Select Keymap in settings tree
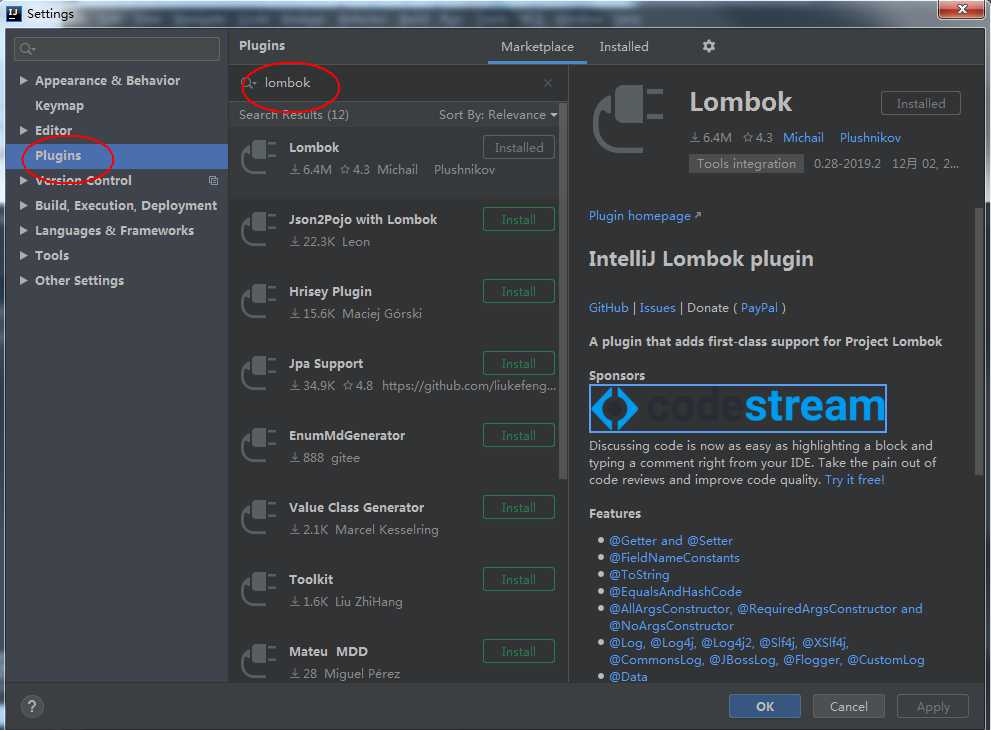 (59, 106)
